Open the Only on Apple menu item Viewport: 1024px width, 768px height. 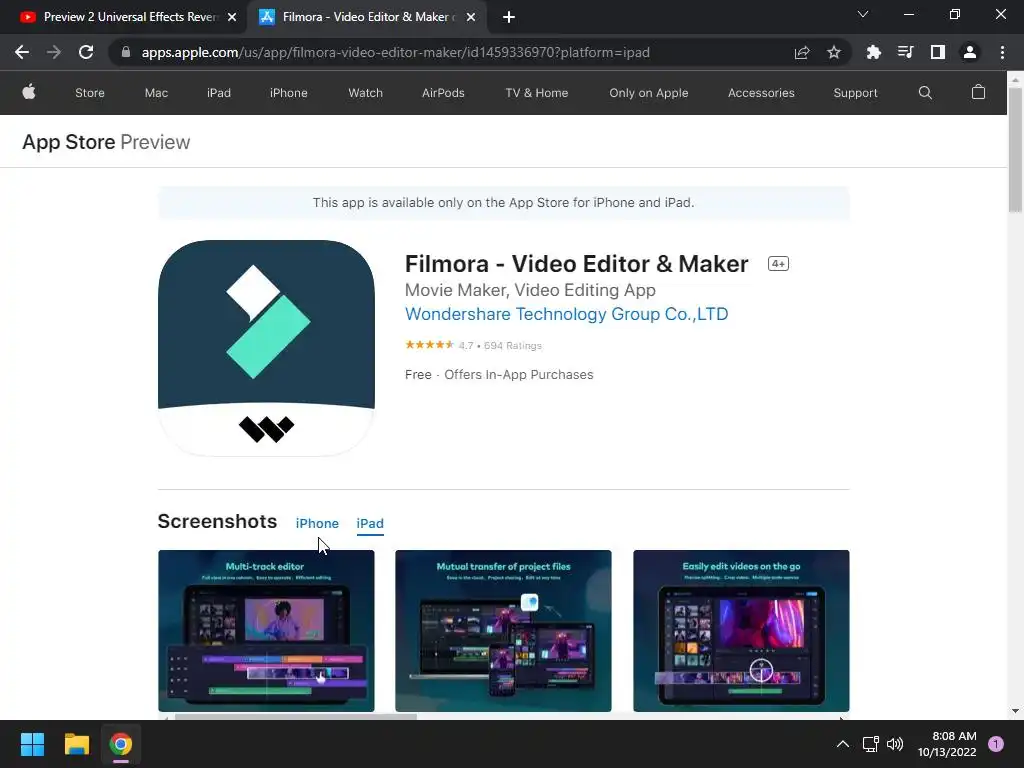(648, 93)
